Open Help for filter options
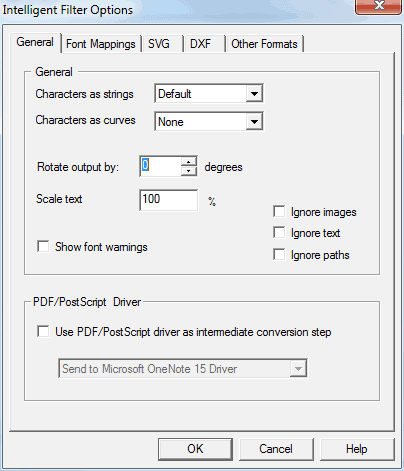 point(357,449)
